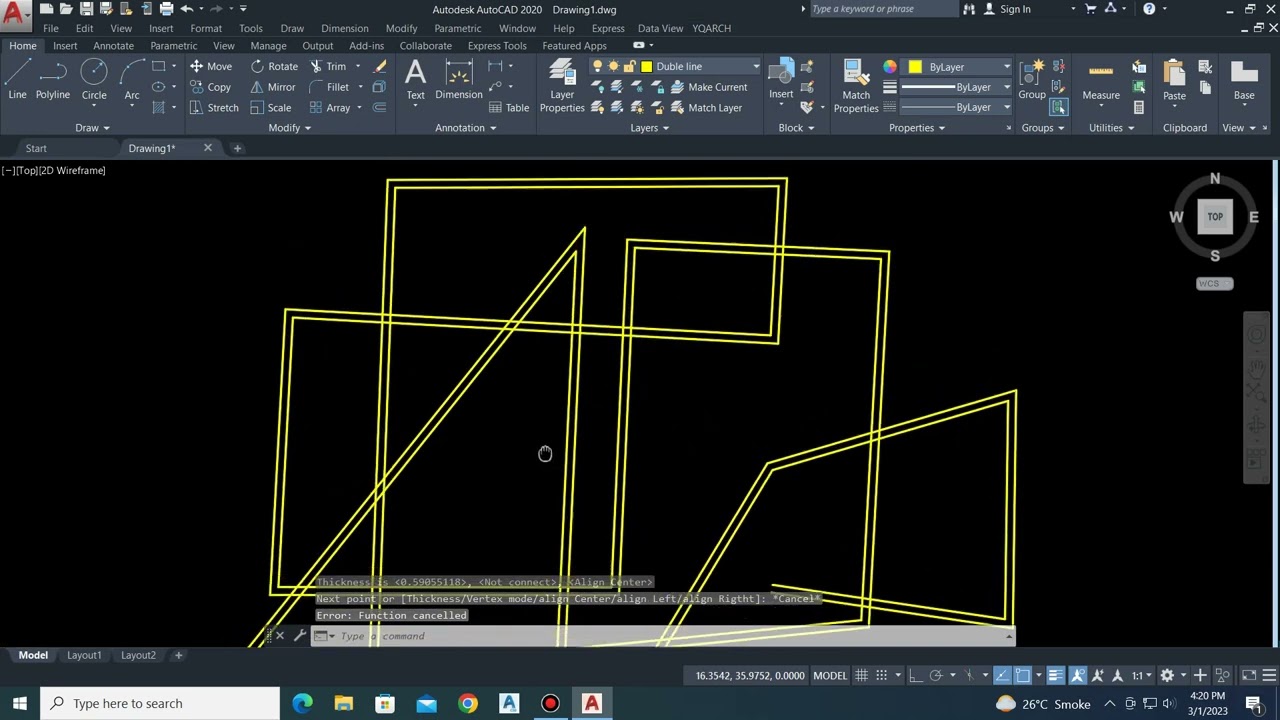Open the Insert block tool
This screenshot has width=1280, height=720.
[x=781, y=80]
